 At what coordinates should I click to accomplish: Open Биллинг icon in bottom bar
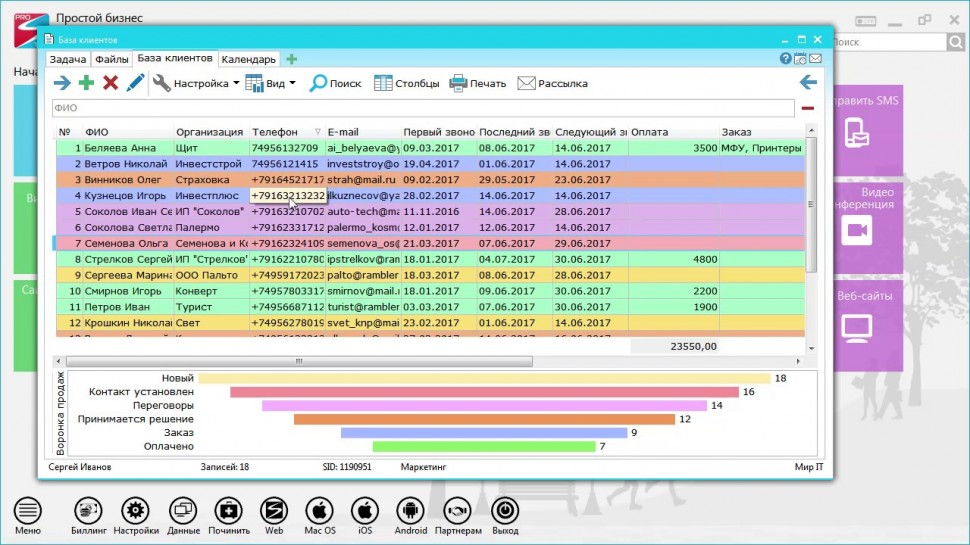[x=88, y=510]
